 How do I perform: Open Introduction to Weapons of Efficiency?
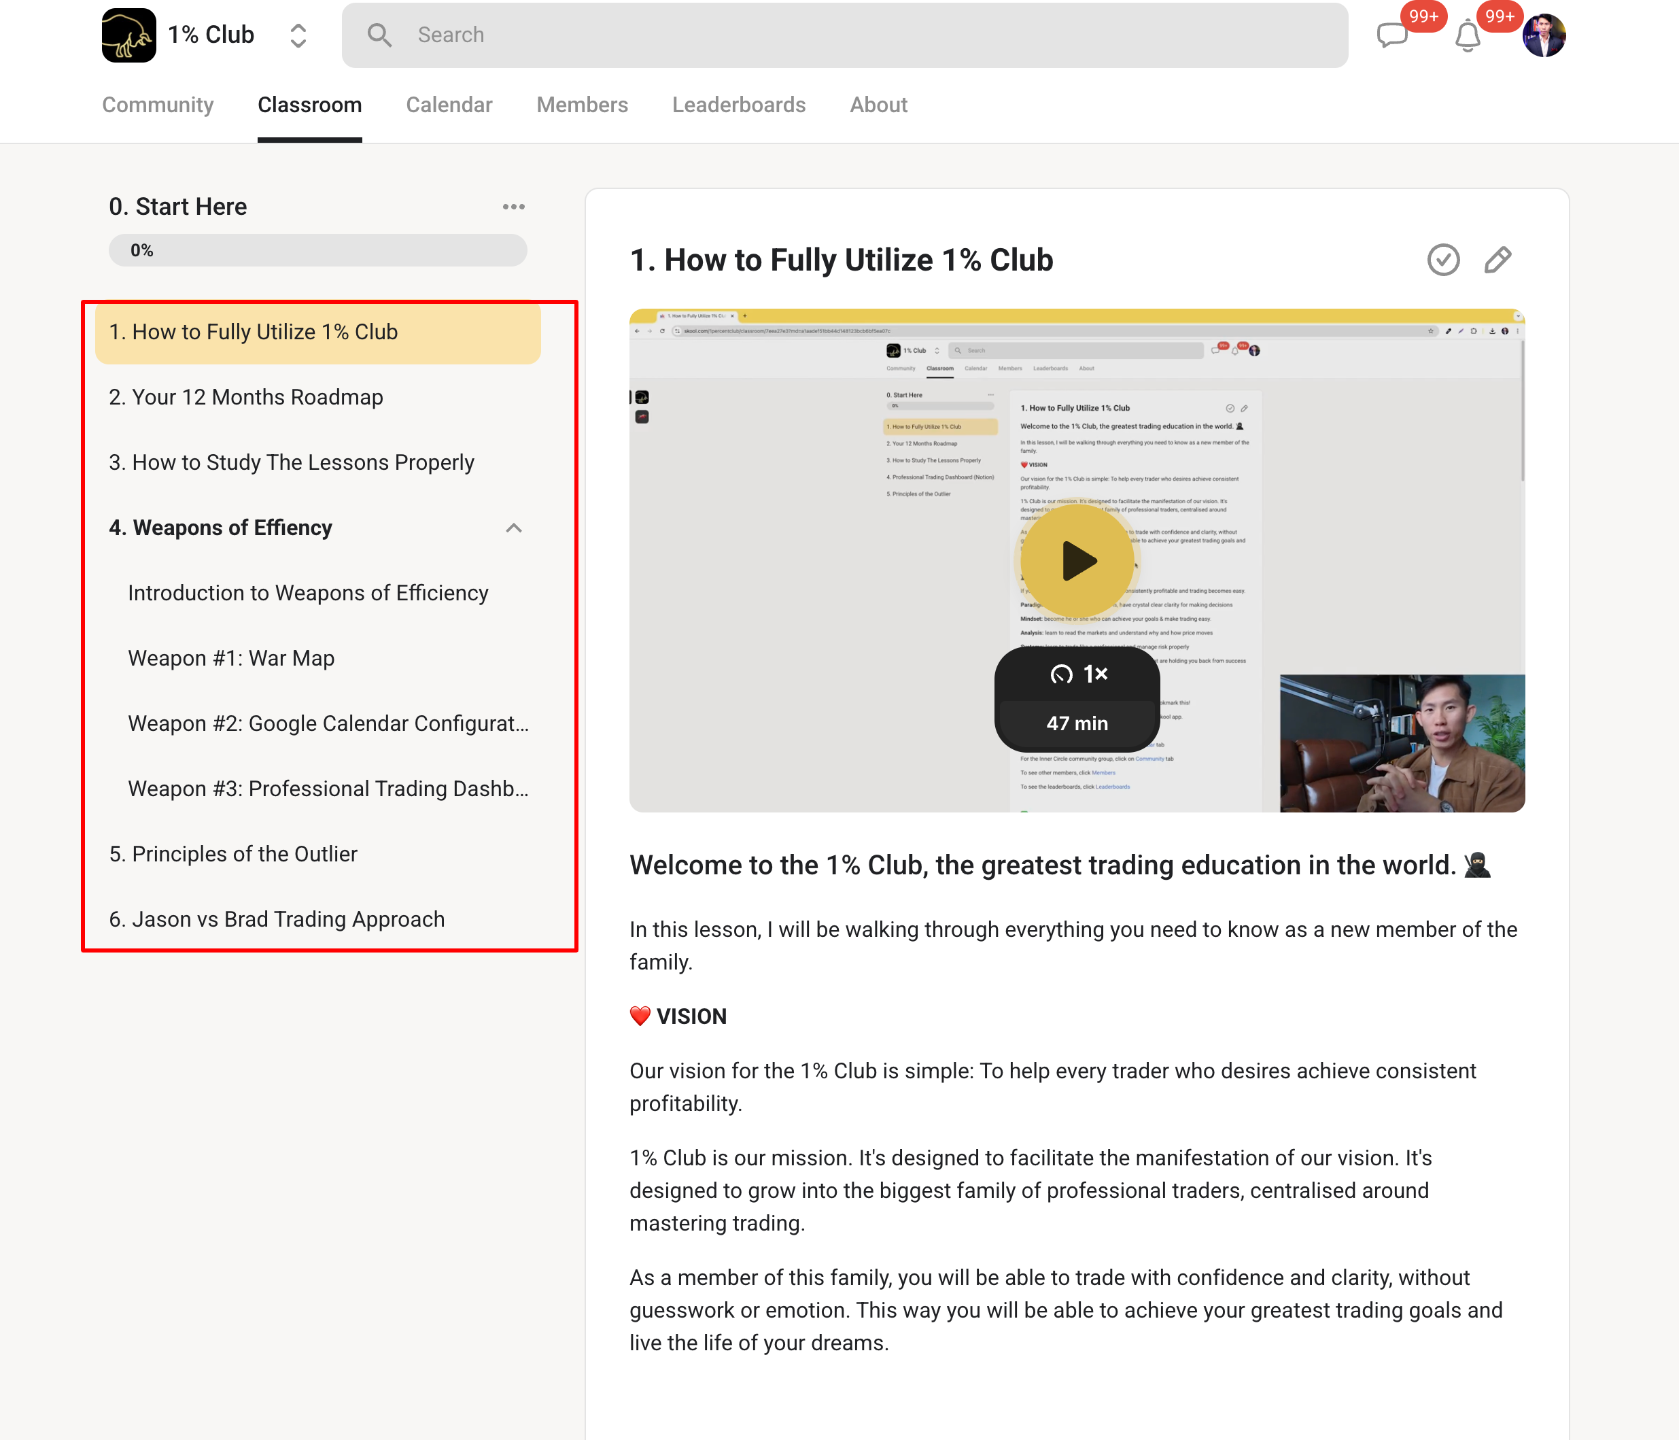pos(308,593)
